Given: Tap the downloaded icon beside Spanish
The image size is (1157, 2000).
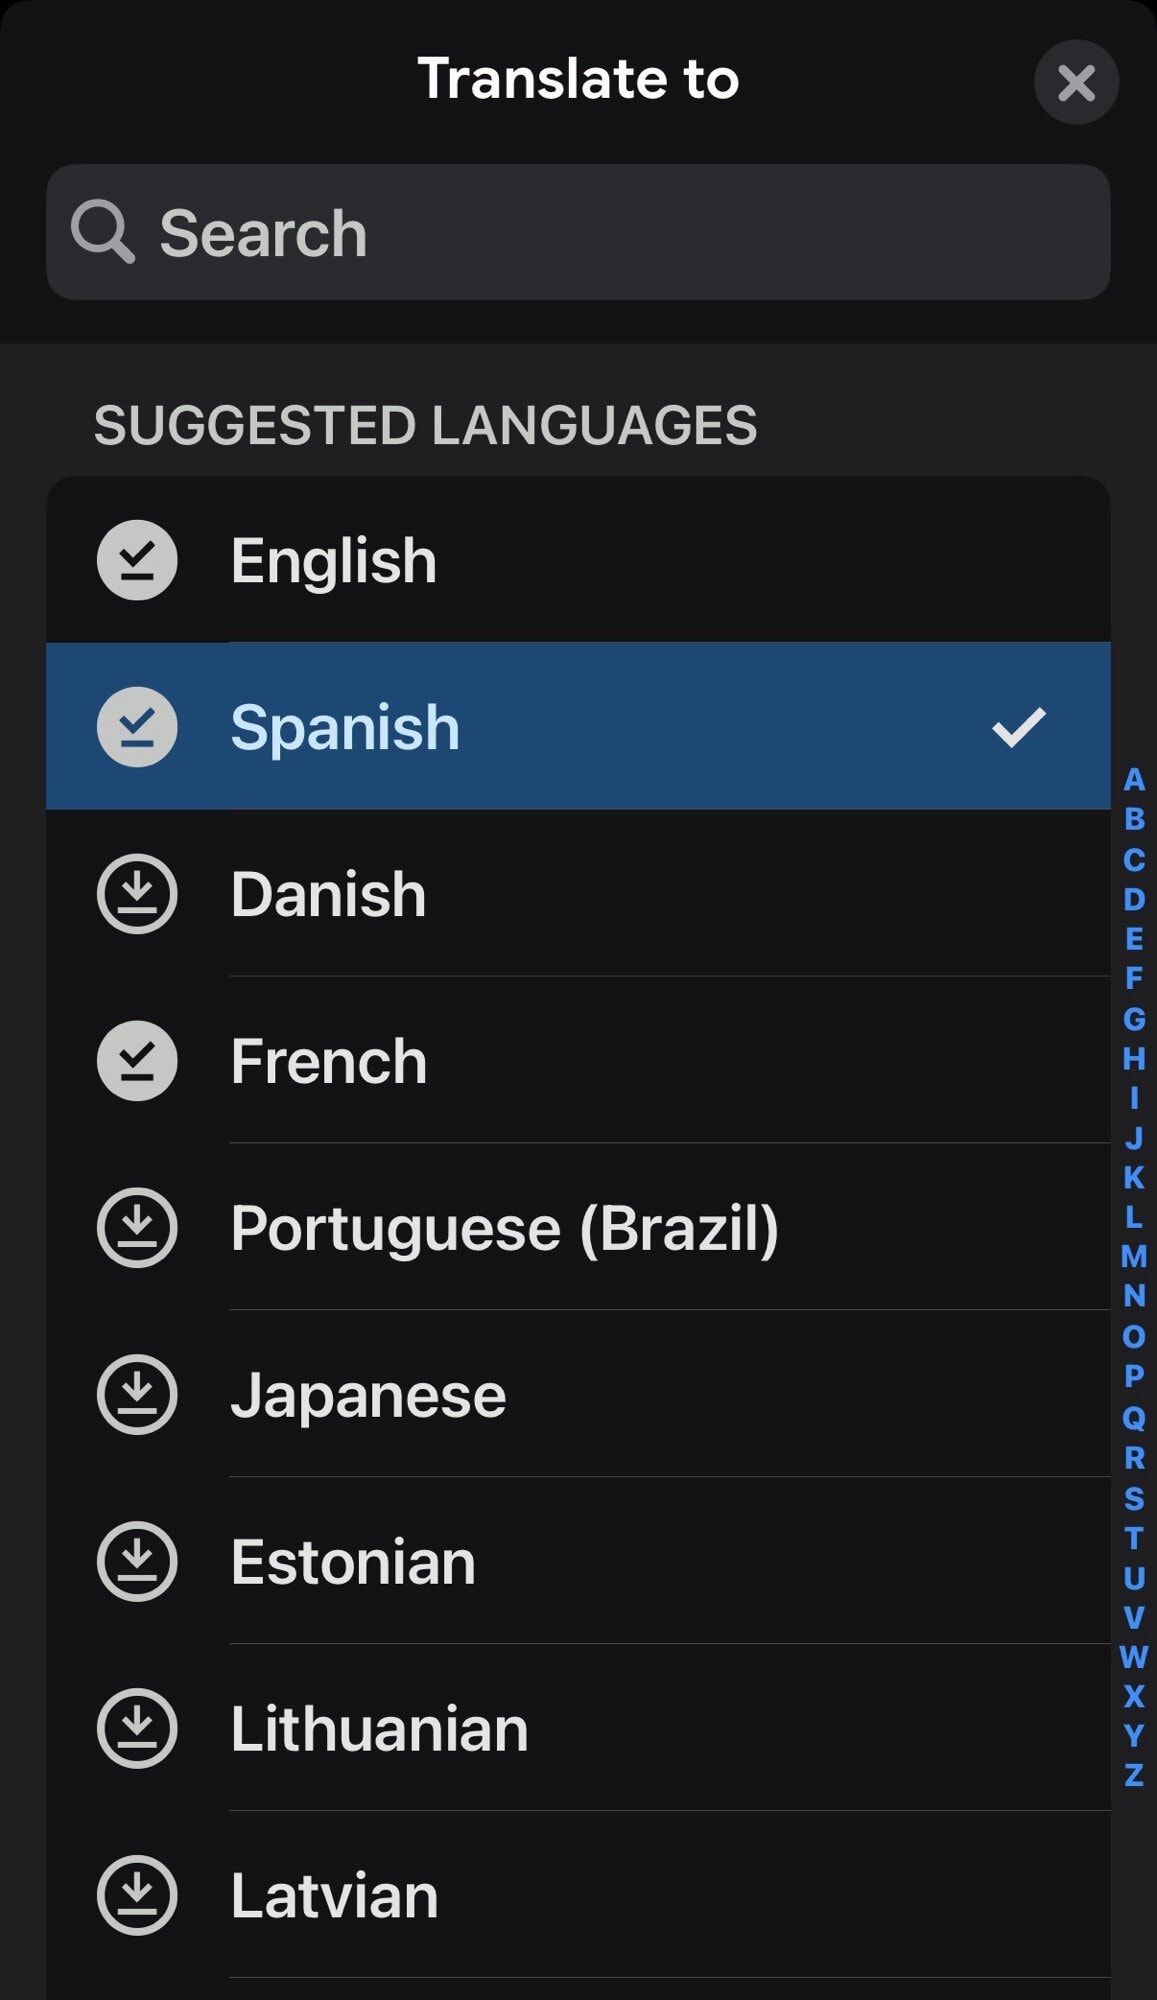Looking at the screenshot, I should point(137,727).
